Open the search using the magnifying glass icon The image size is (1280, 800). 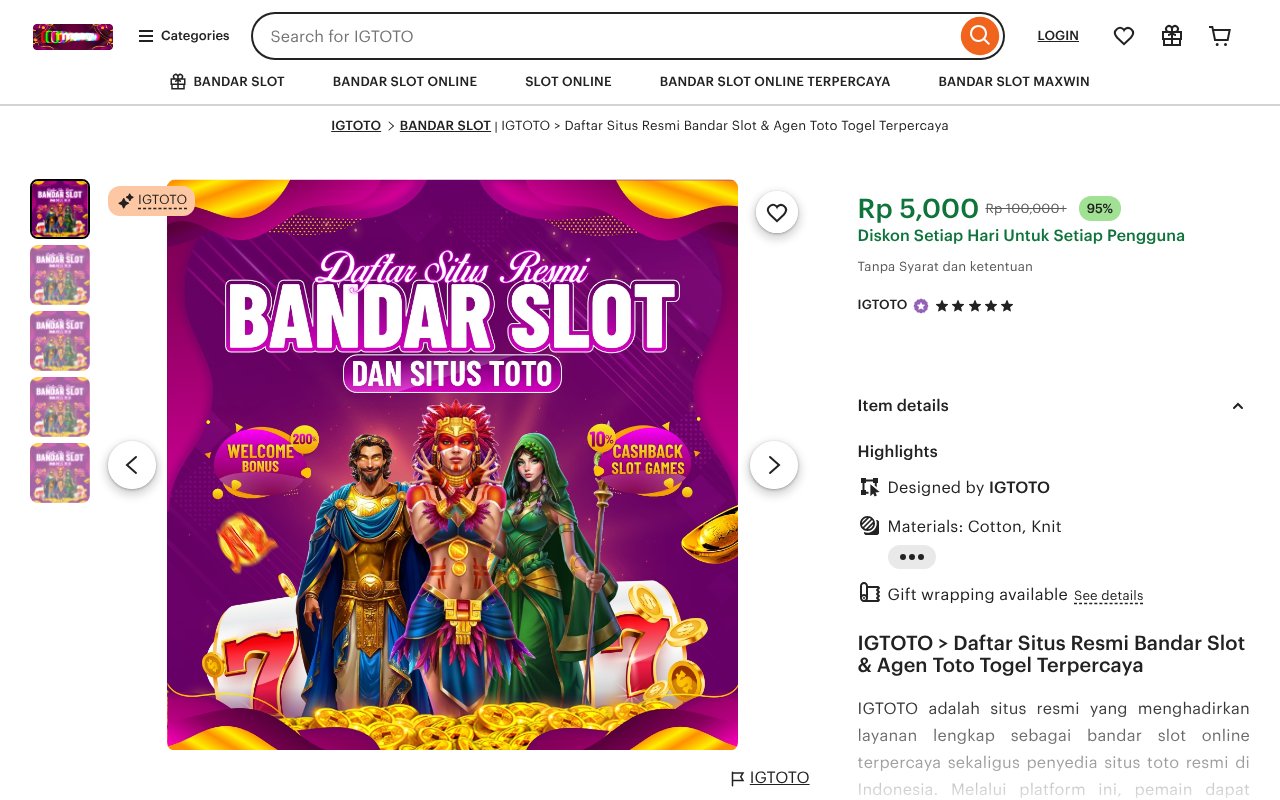pyautogui.click(x=979, y=35)
